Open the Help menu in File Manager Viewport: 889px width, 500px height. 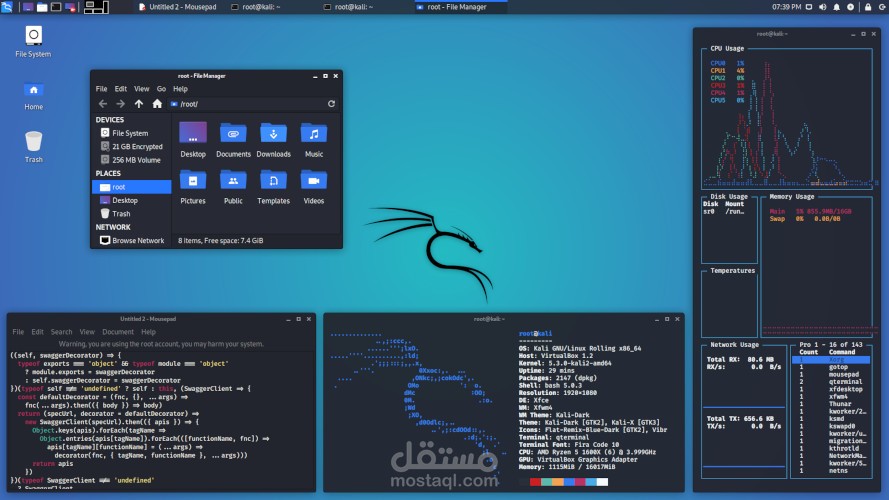pyautogui.click(x=180, y=89)
